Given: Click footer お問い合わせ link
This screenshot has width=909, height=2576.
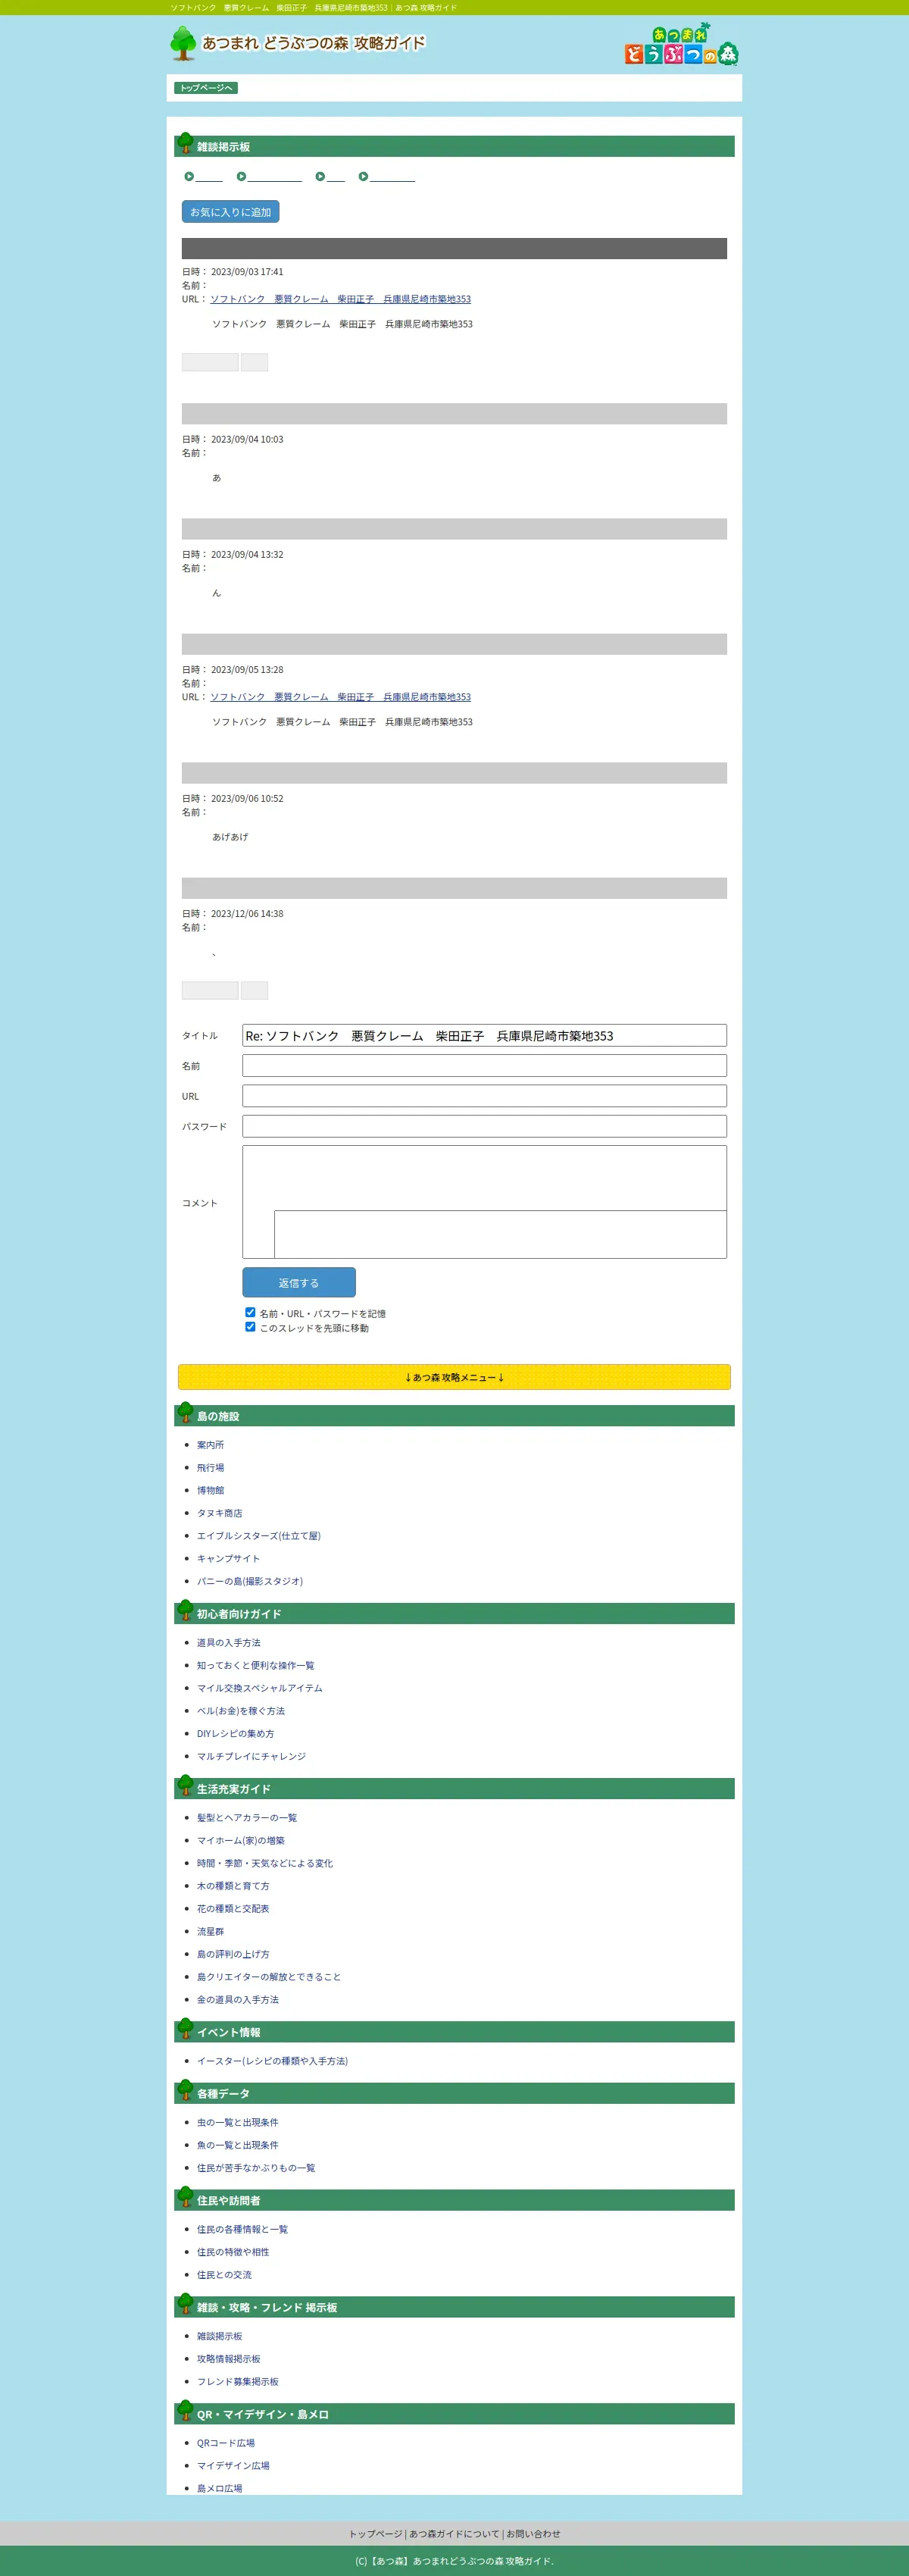Looking at the screenshot, I should 533,2534.
